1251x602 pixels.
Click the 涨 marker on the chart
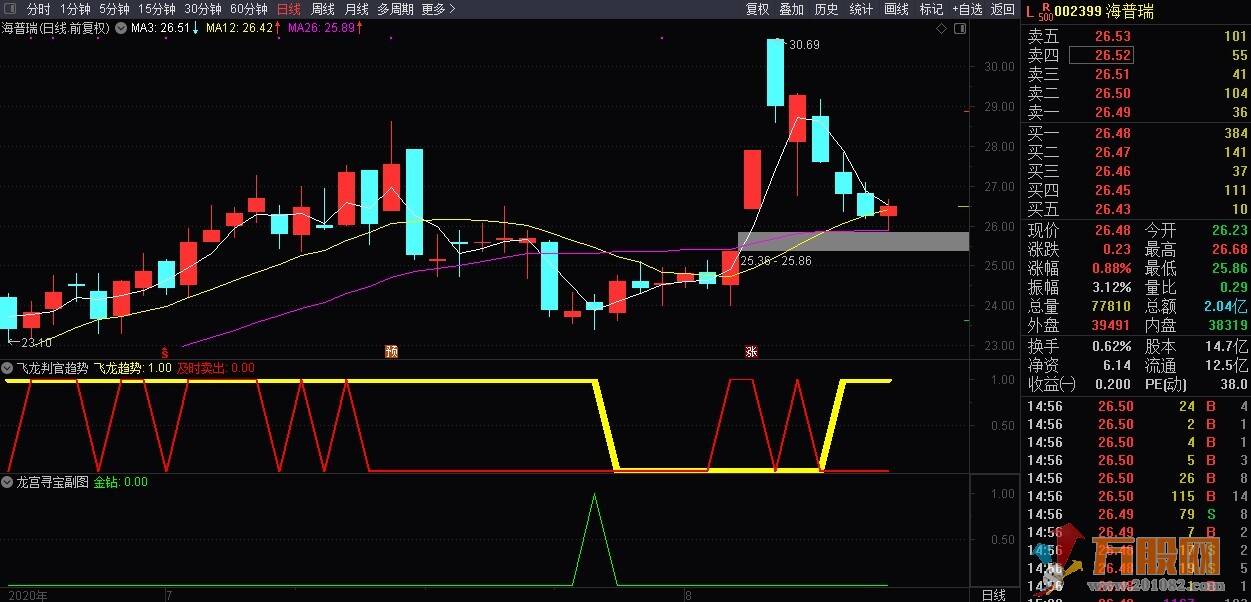[x=751, y=352]
